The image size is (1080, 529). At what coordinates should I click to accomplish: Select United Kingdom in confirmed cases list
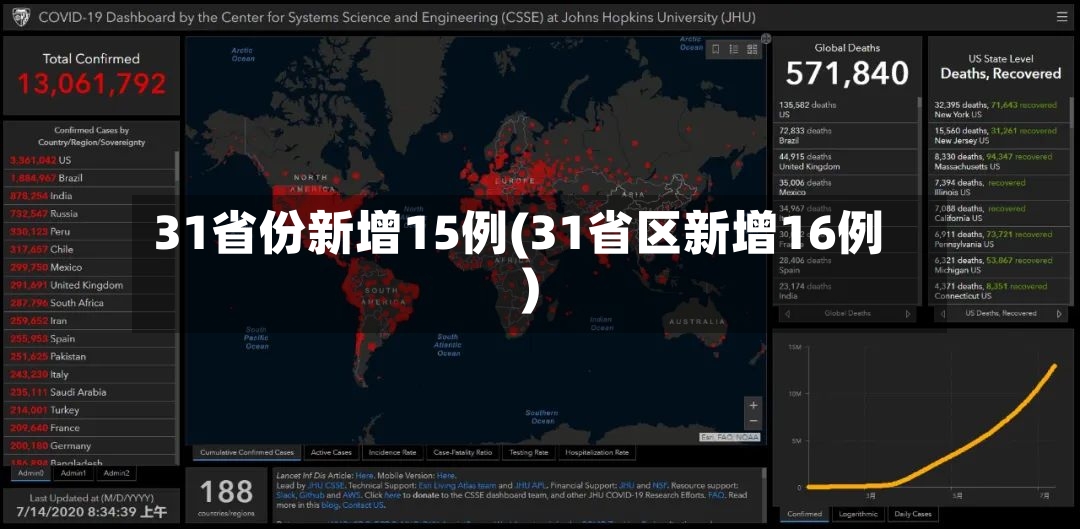[x=92, y=285]
